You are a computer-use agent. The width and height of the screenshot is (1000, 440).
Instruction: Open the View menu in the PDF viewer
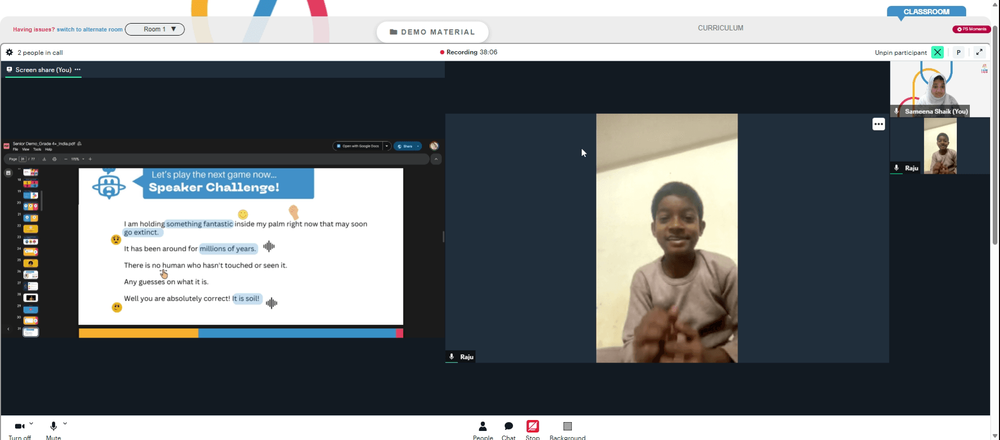[26, 149]
